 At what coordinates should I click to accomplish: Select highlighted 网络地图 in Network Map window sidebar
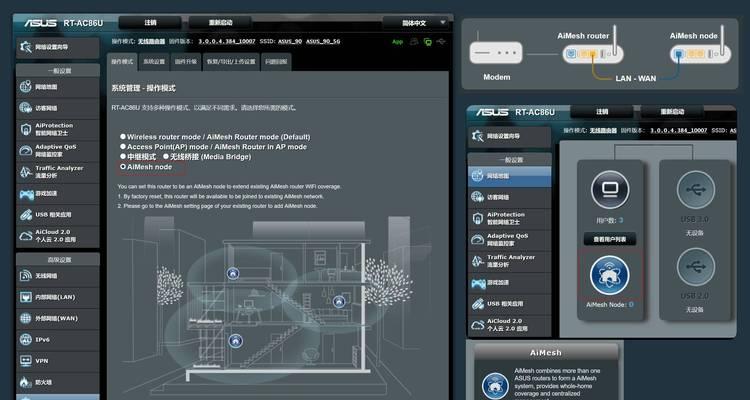click(509, 176)
